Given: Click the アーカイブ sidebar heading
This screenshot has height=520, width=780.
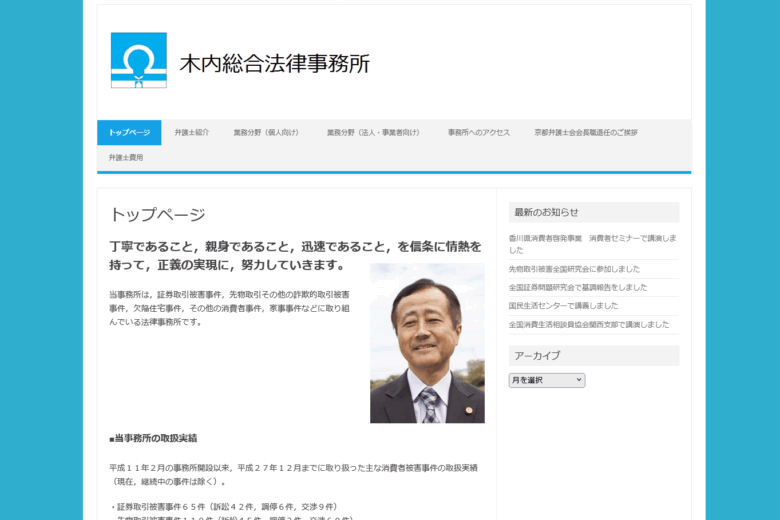Looking at the screenshot, I should coord(537,355).
